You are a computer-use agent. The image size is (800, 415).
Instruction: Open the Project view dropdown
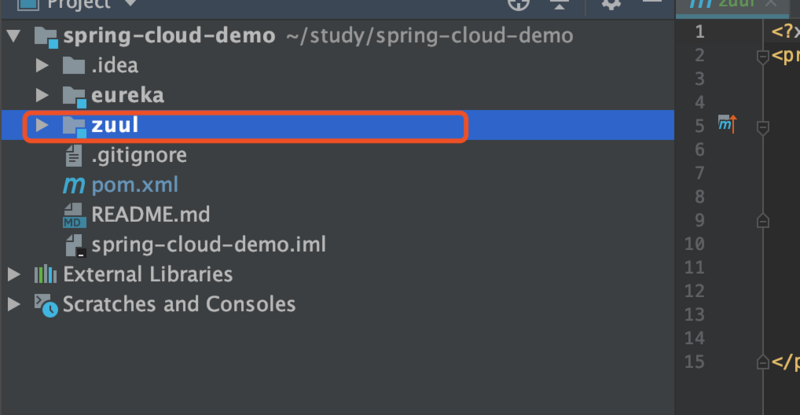coord(128,3)
